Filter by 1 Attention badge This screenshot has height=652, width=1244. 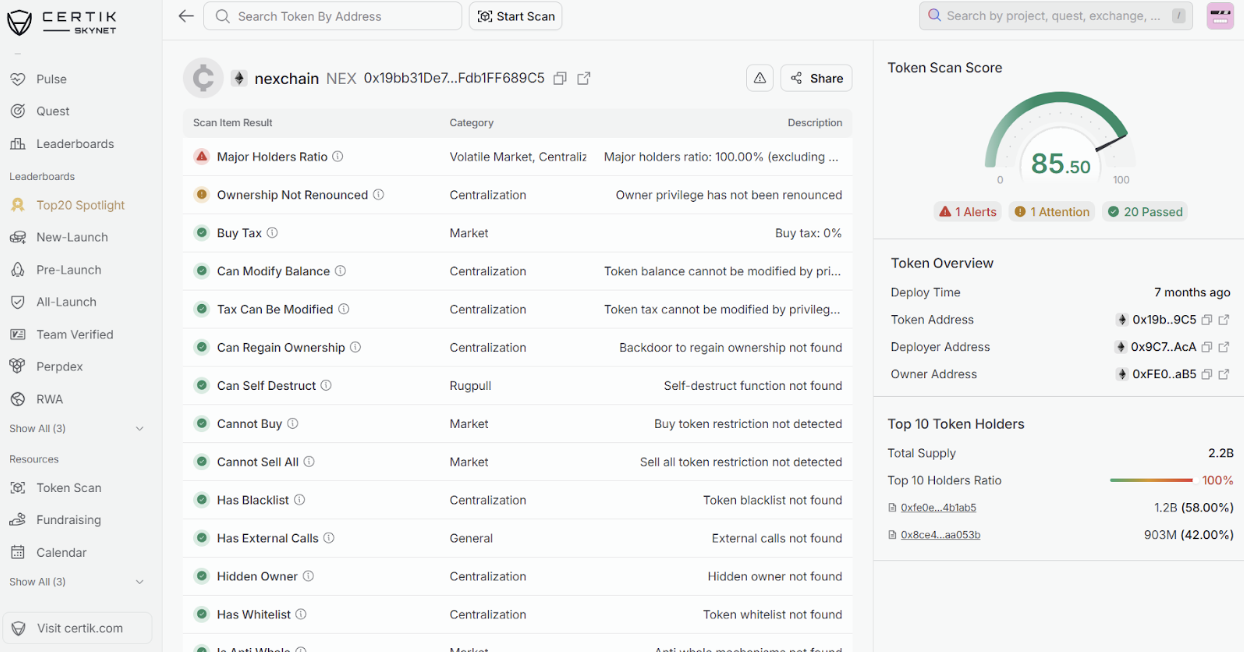(1051, 212)
